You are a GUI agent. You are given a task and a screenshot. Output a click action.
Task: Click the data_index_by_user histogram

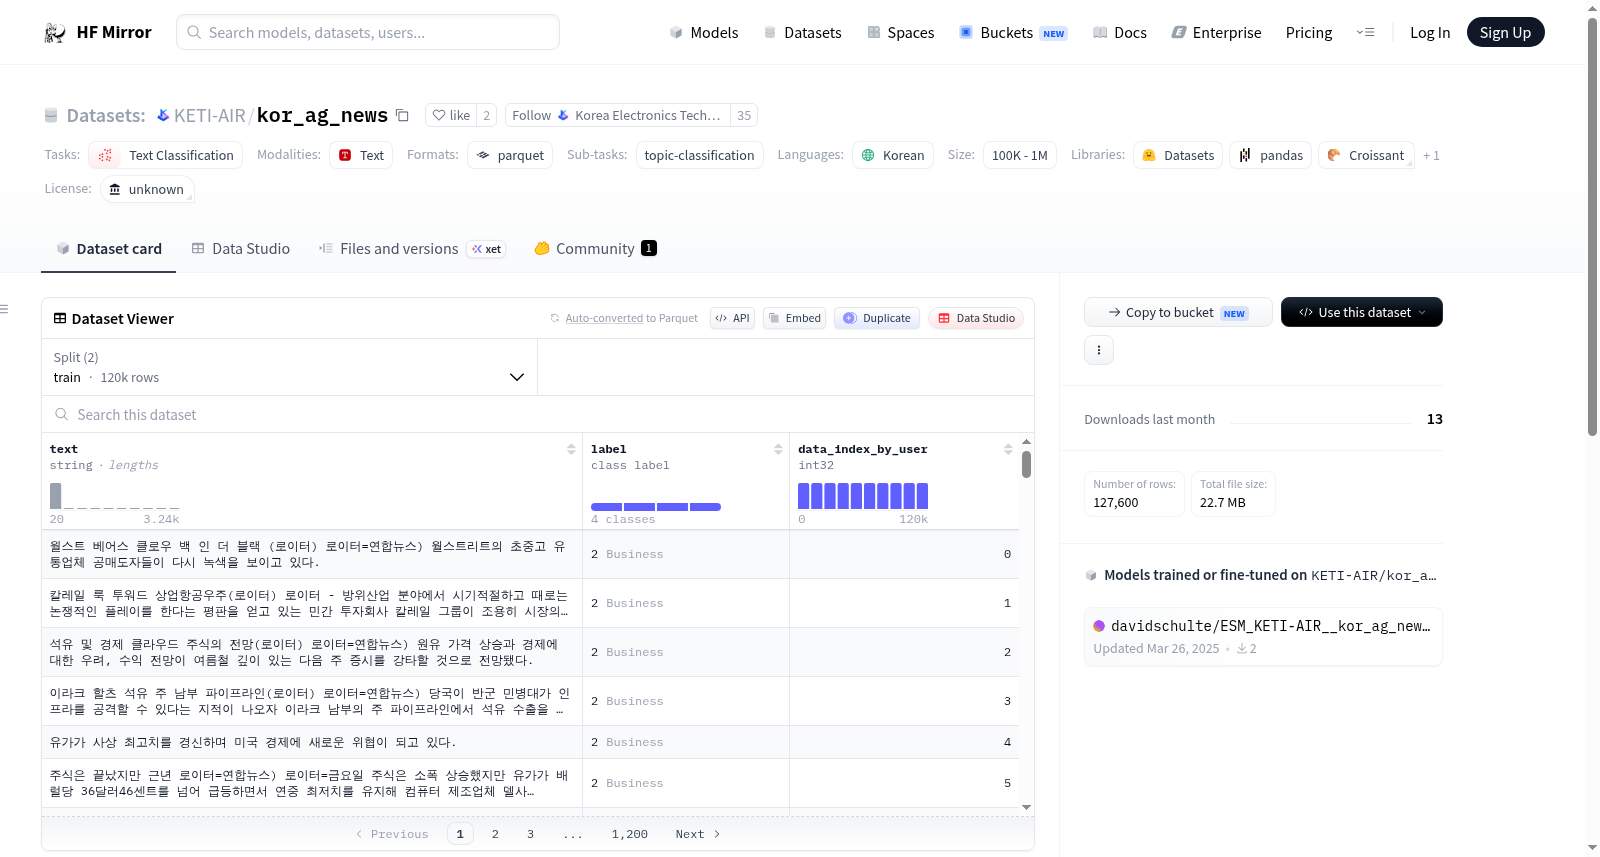[x=863, y=496]
